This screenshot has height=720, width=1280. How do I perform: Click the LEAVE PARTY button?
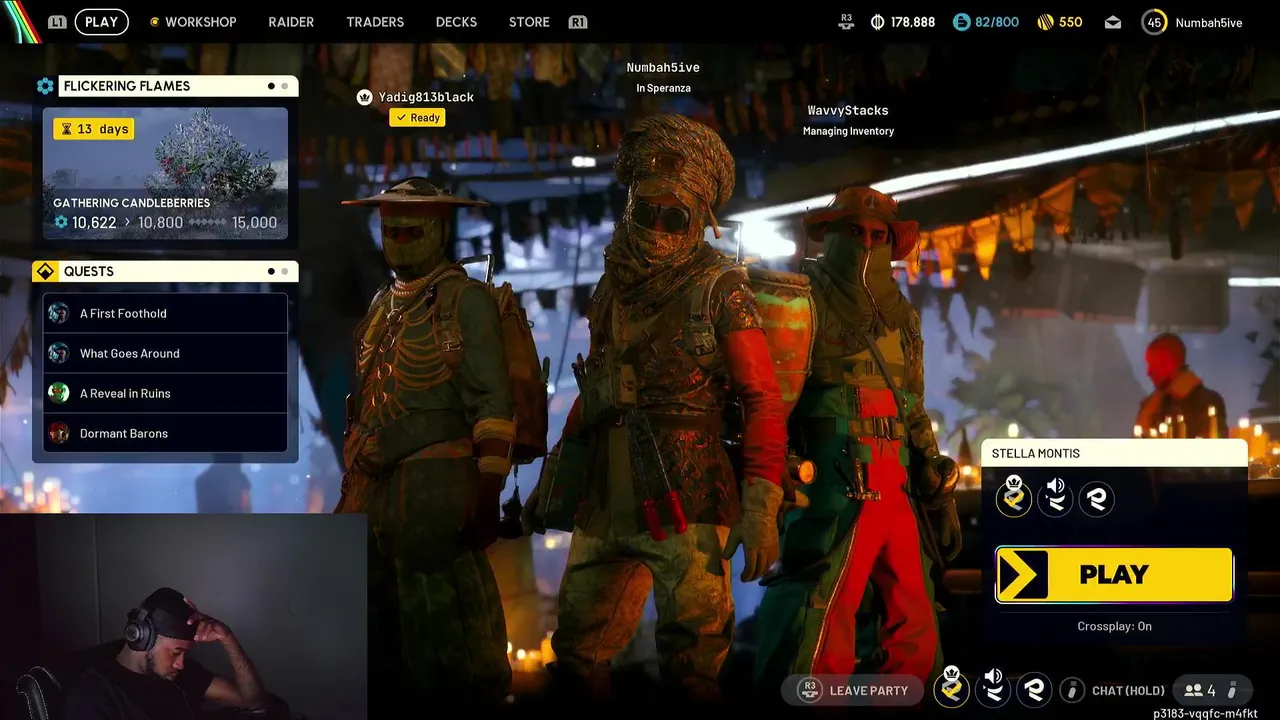[853, 690]
